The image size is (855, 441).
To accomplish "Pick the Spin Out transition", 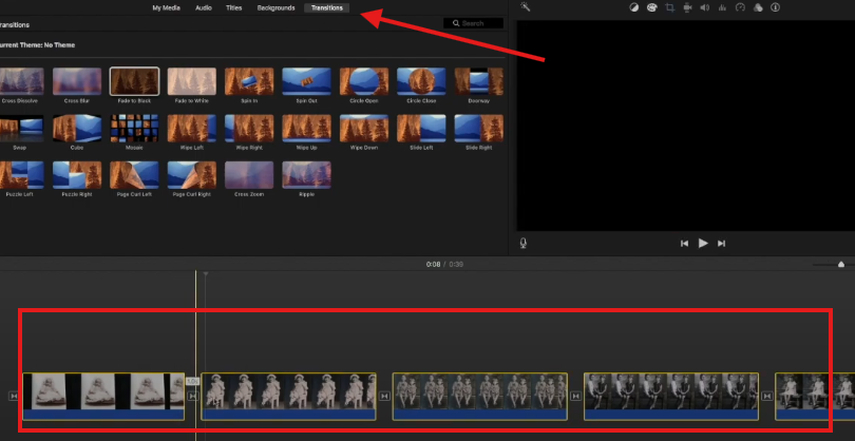I will (x=306, y=82).
